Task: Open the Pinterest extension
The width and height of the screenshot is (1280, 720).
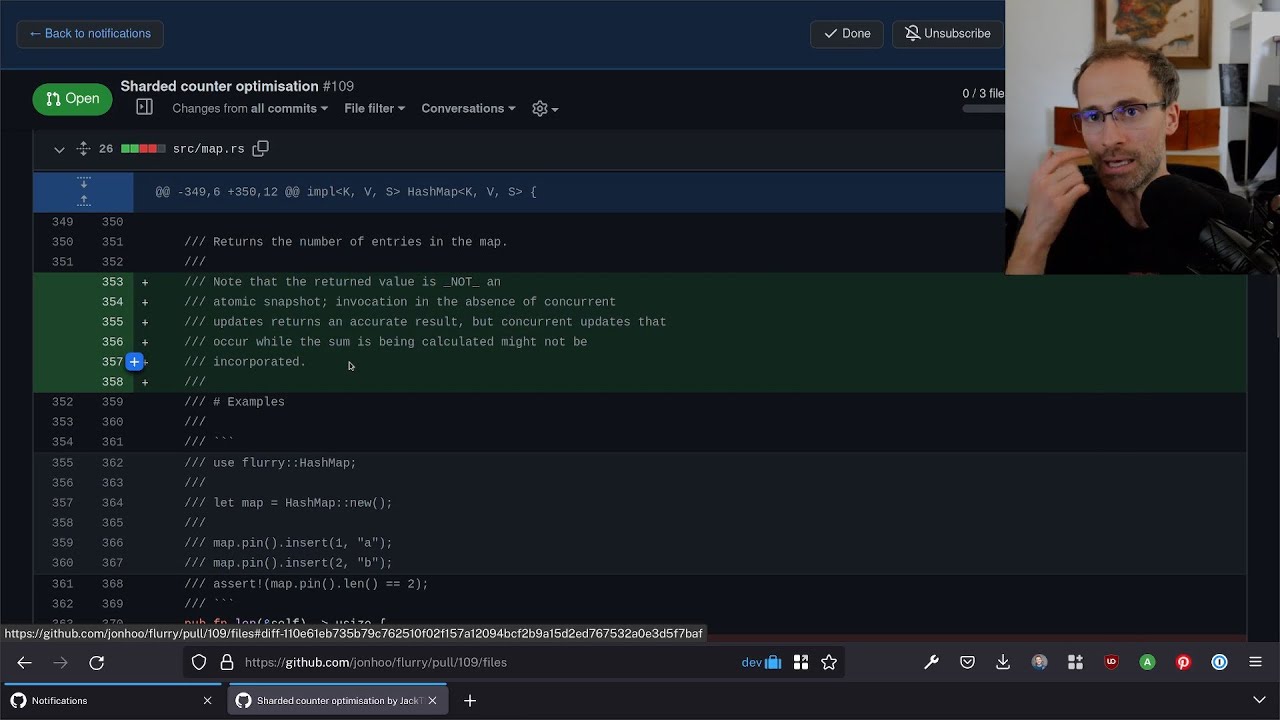Action: (1183, 662)
